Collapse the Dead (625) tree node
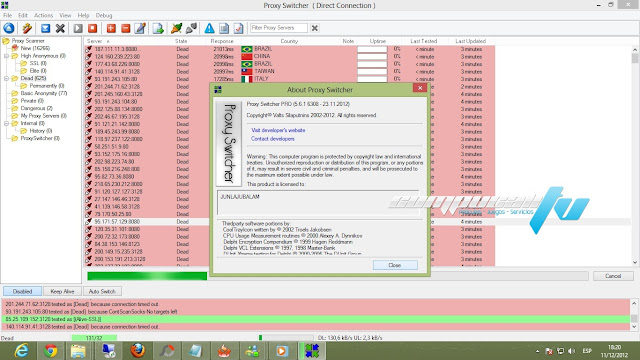This screenshot has width=640, height=360. [x=7, y=78]
